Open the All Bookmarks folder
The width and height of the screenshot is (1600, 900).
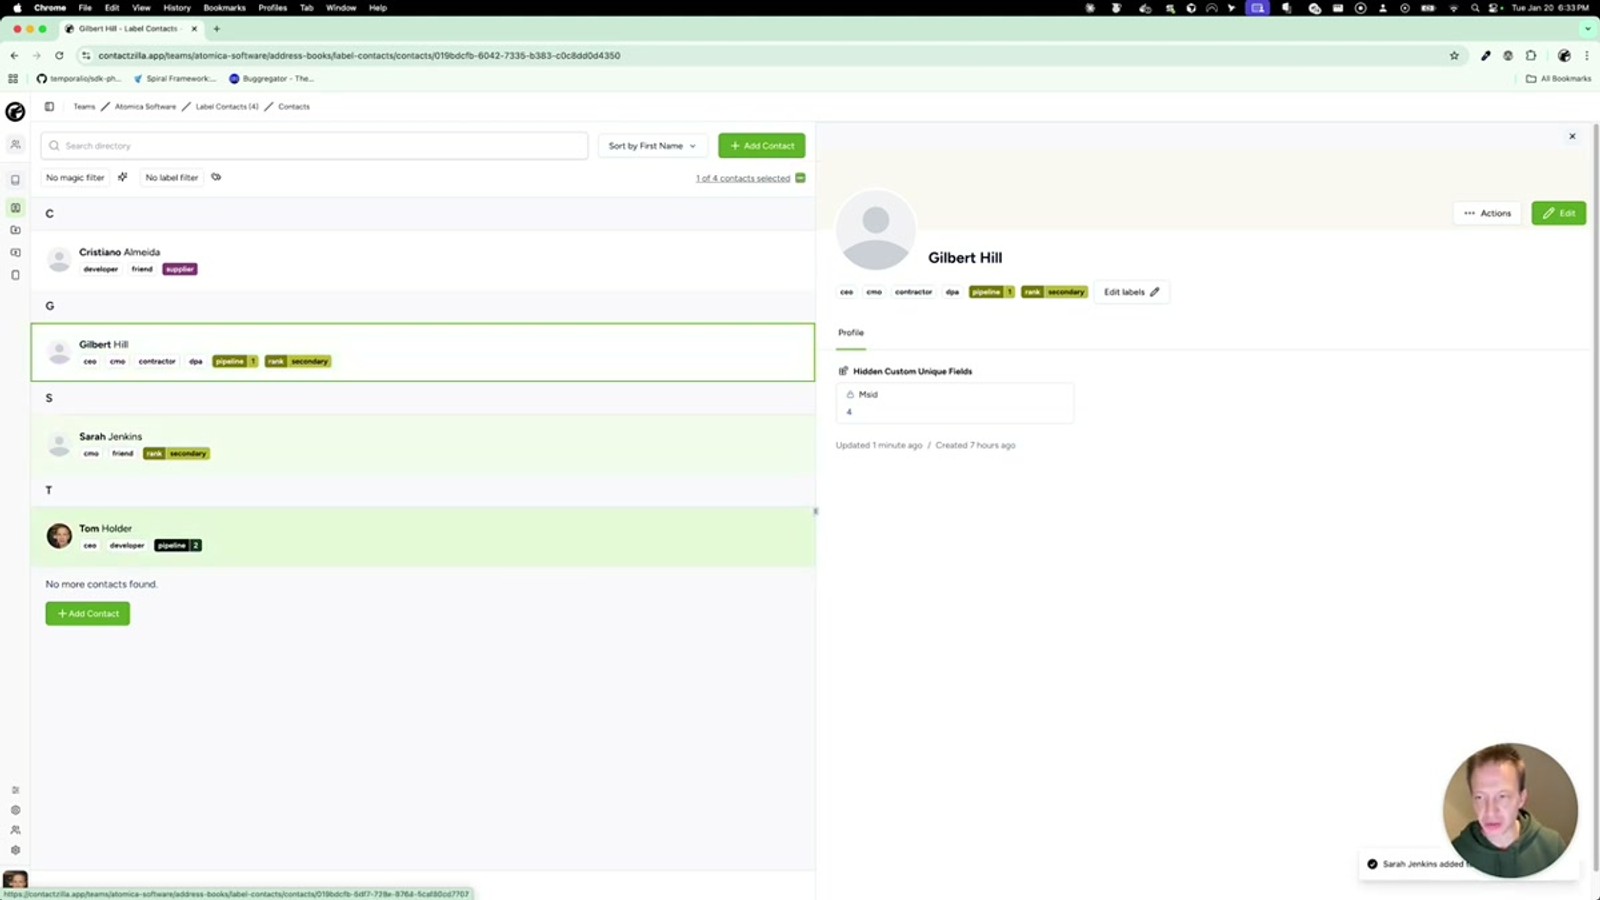tap(1558, 78)
